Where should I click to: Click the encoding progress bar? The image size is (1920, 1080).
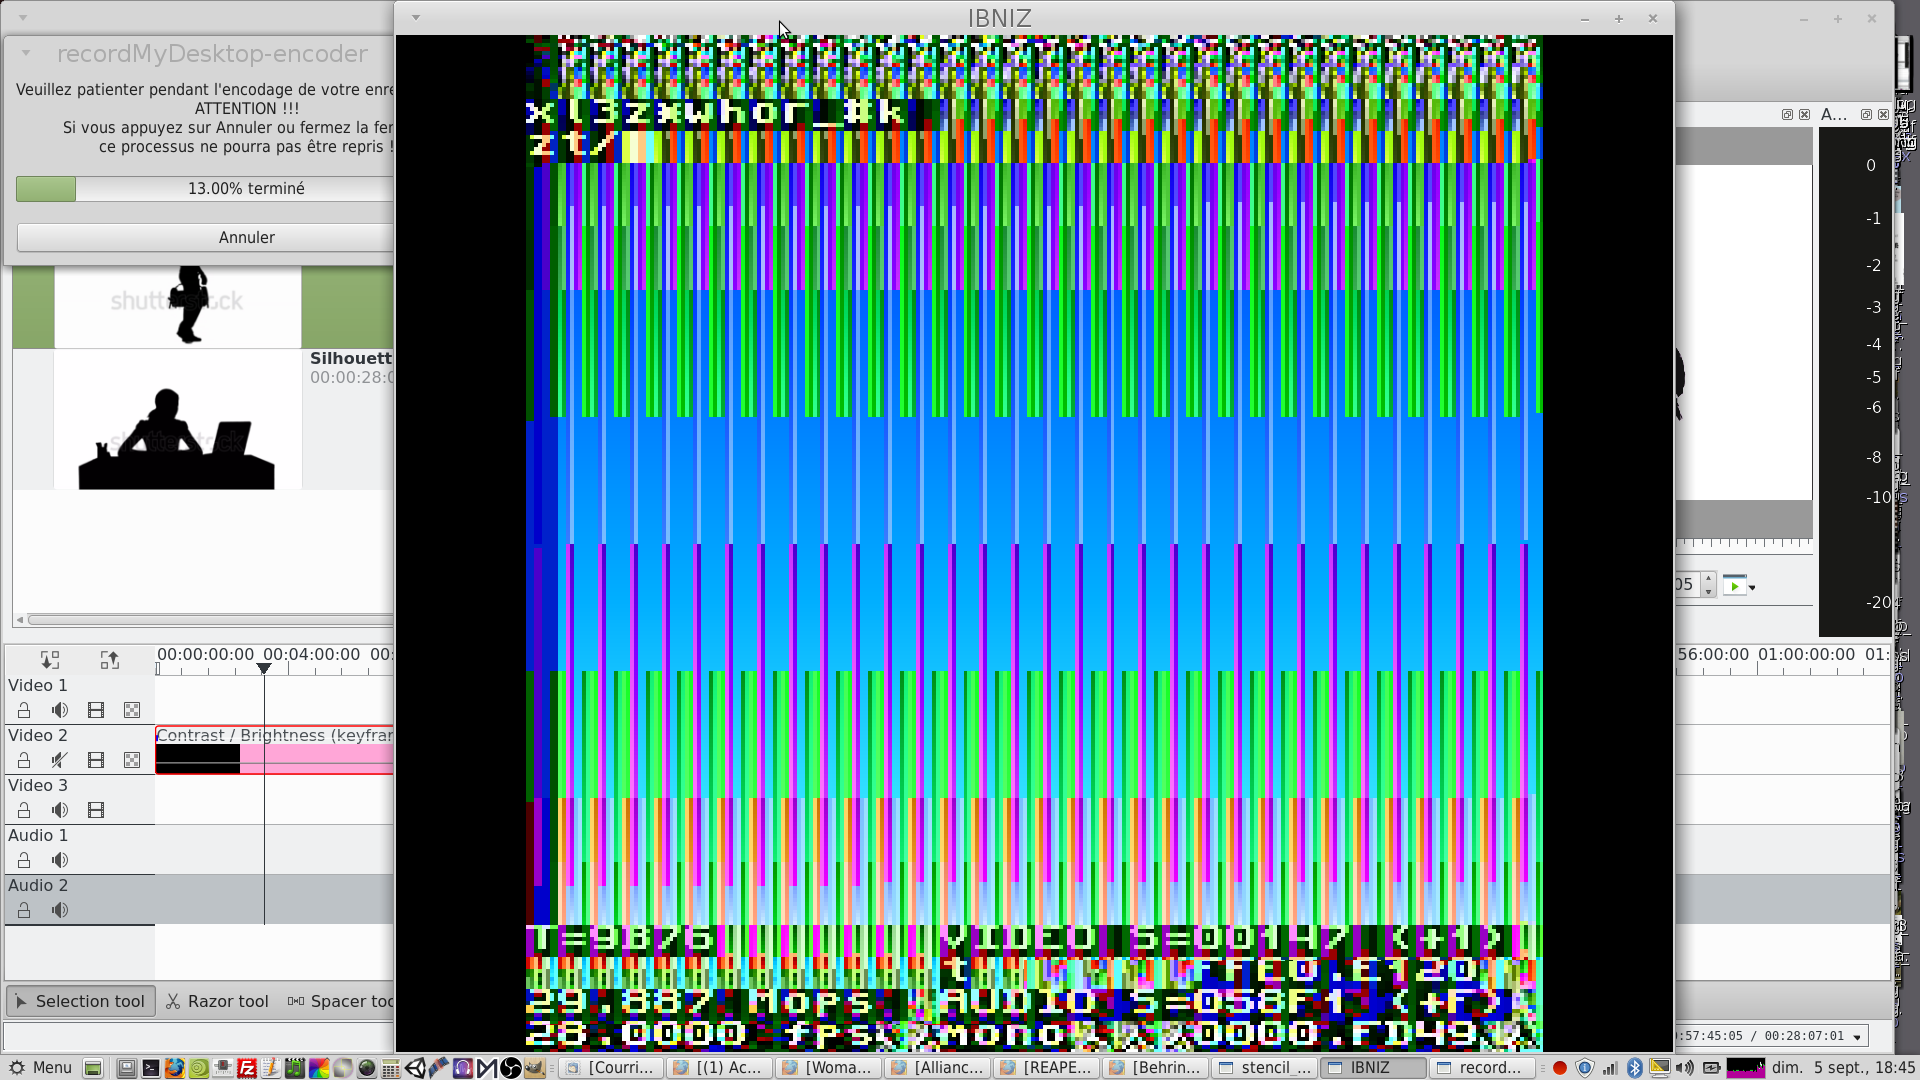pyautogui.click(x=205, y=189)
